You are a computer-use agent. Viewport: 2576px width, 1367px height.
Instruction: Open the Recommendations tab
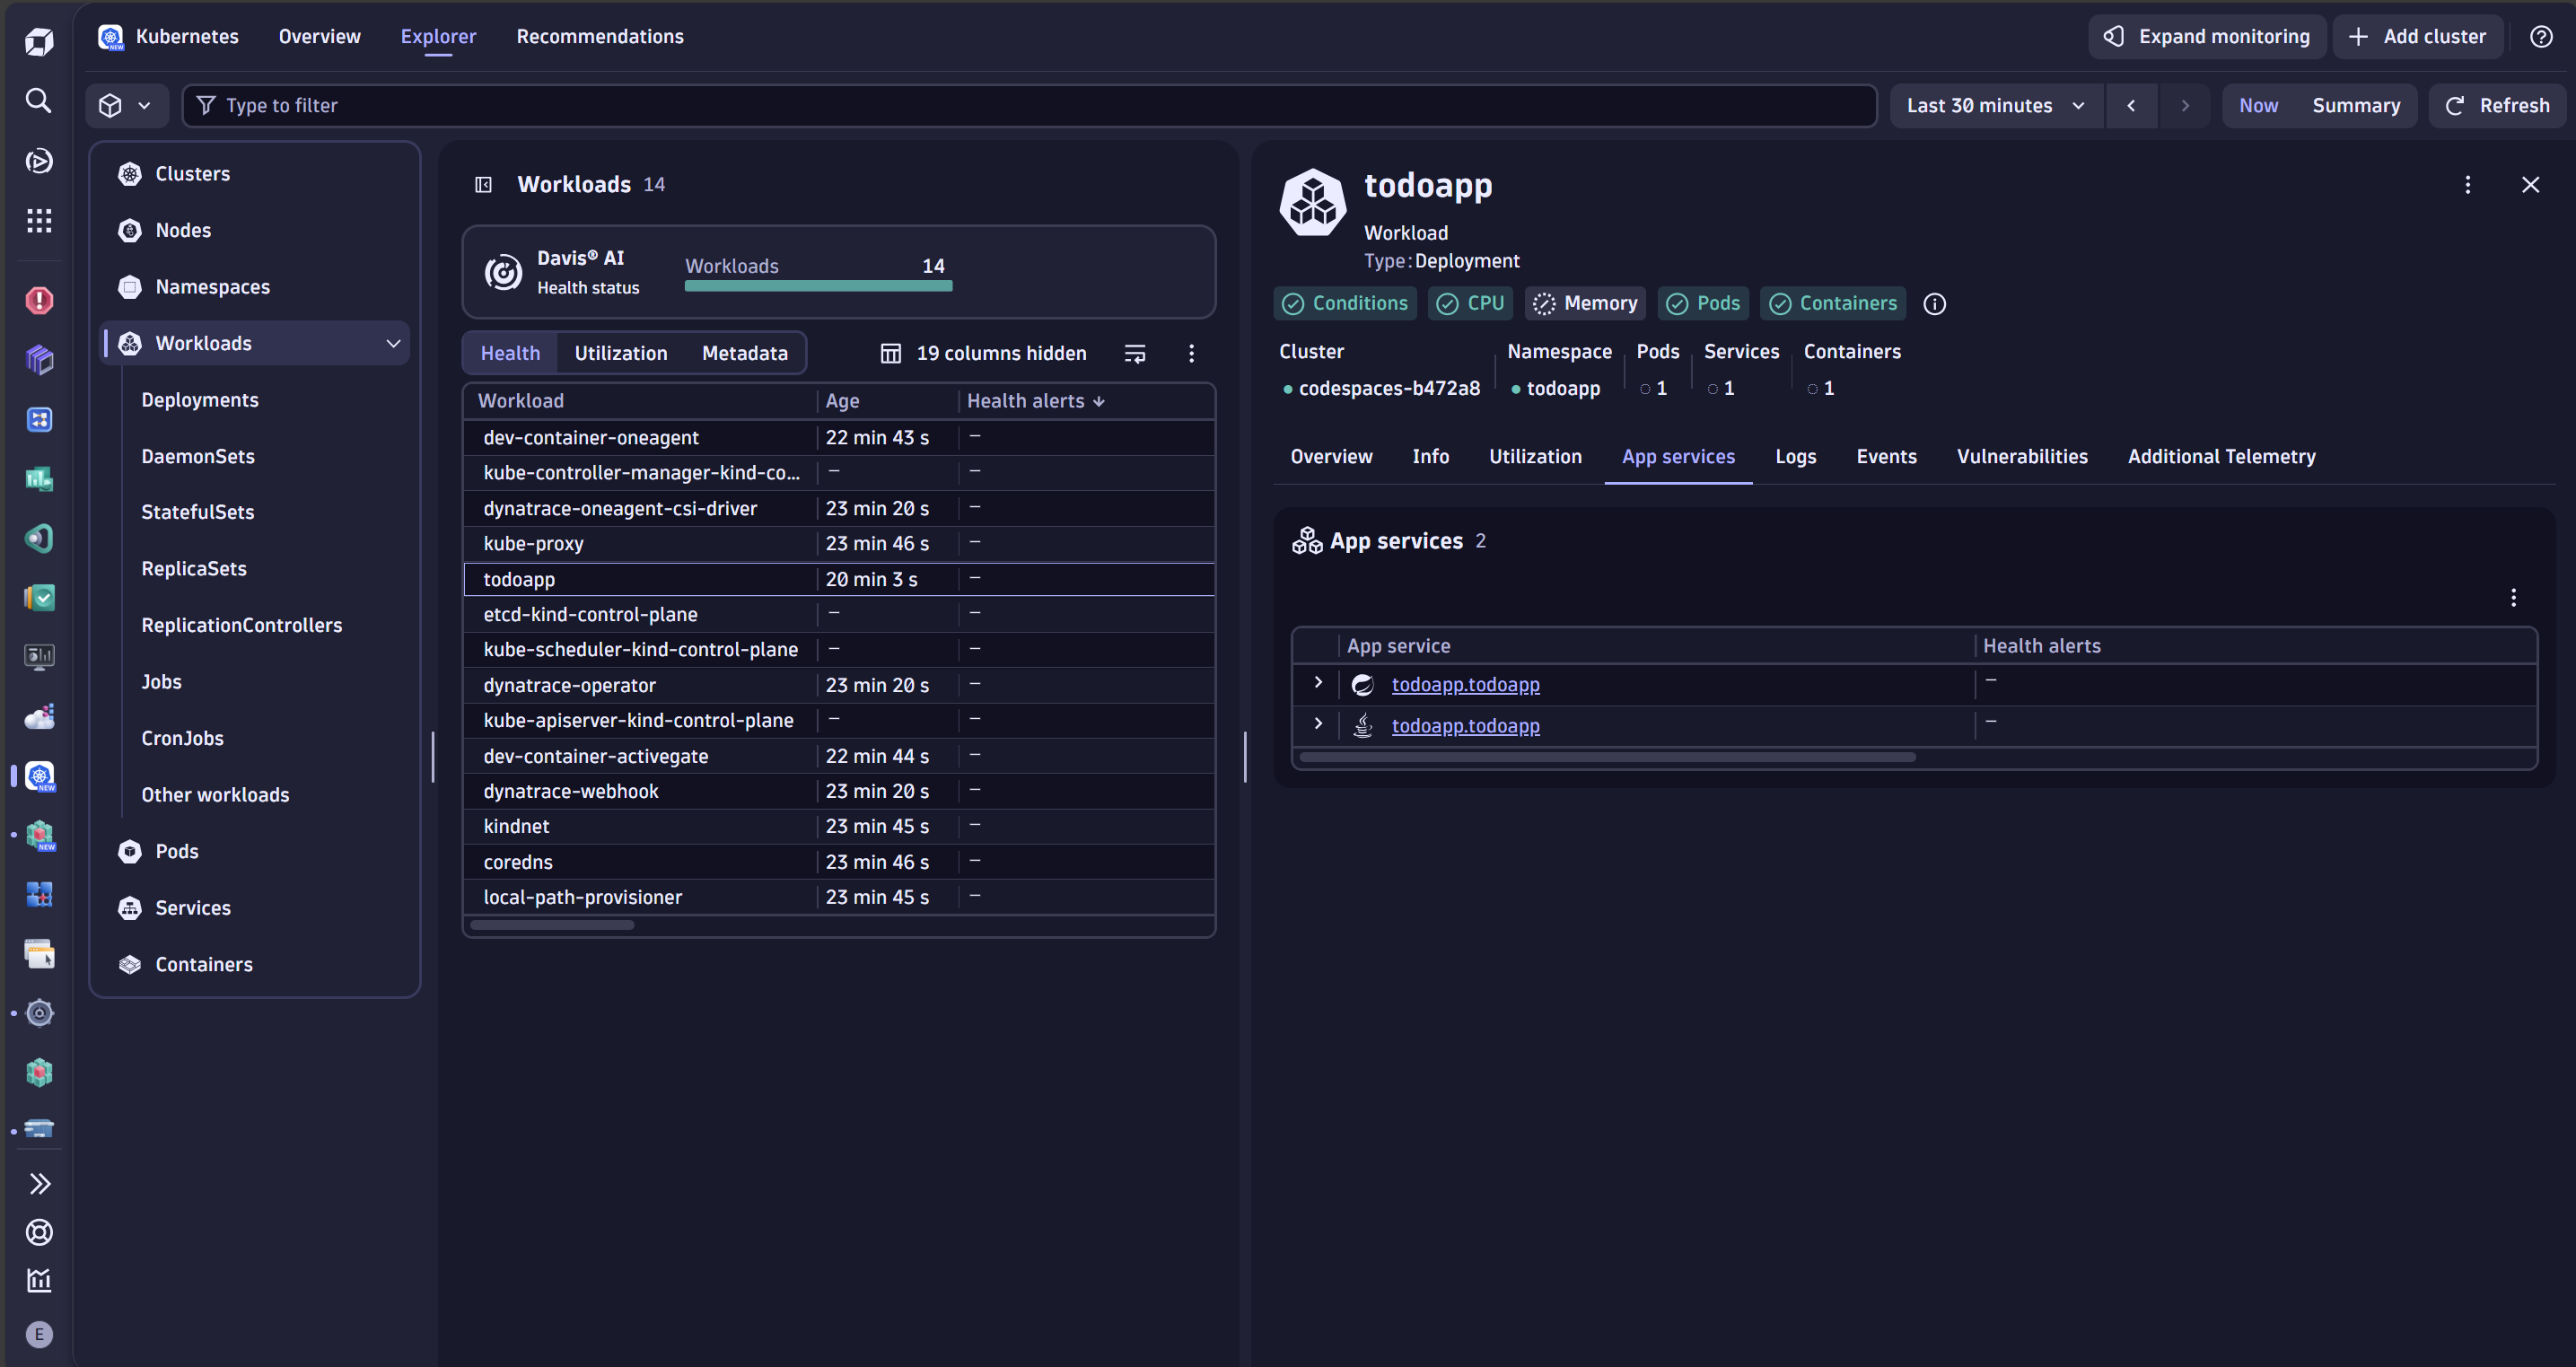click(600, 37)
